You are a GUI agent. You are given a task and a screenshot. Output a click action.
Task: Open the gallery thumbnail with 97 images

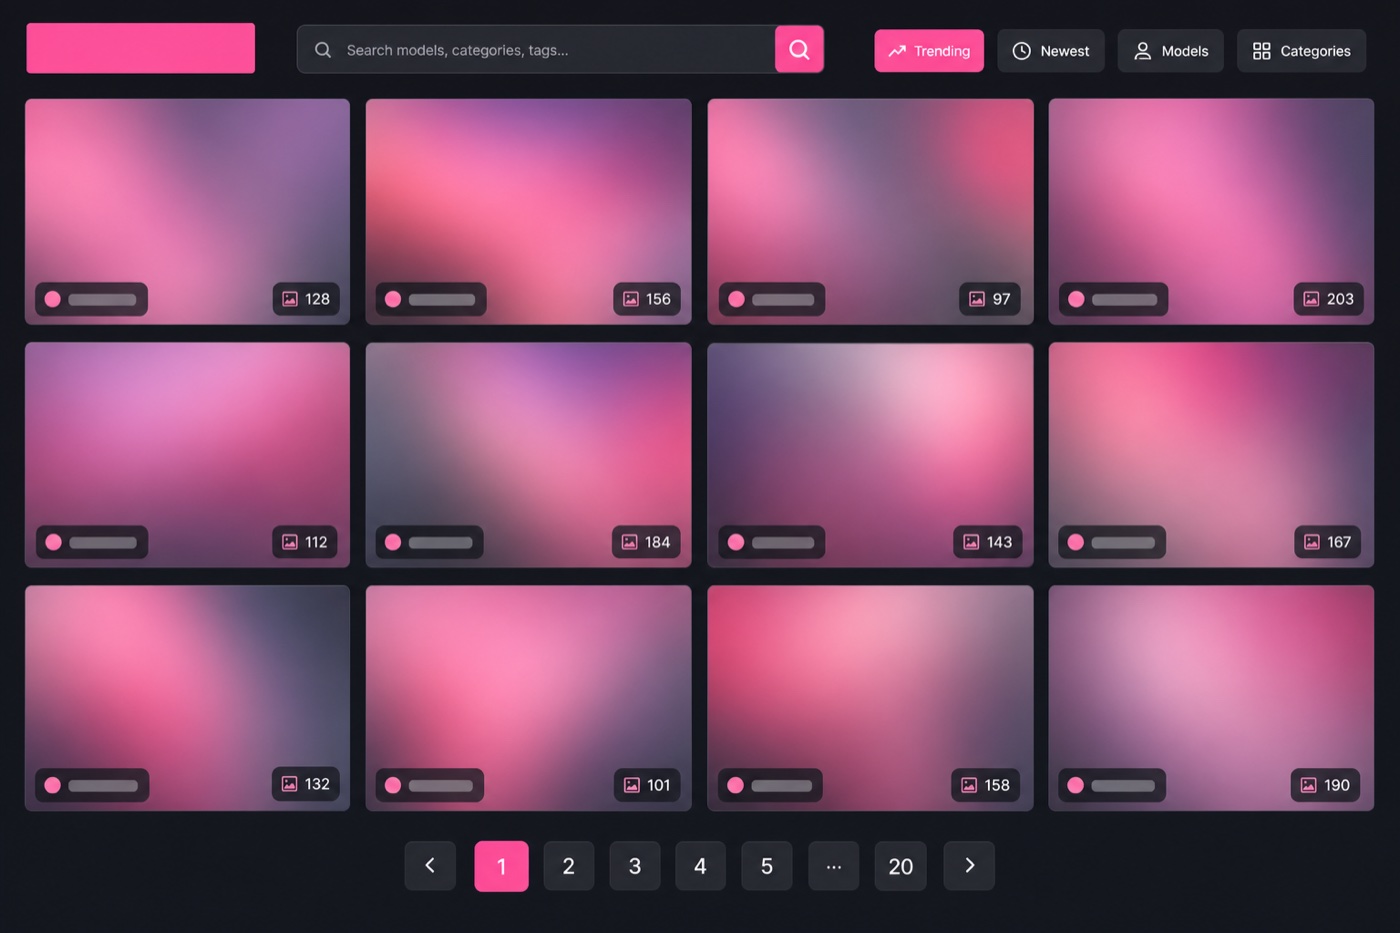coord(870,211)
